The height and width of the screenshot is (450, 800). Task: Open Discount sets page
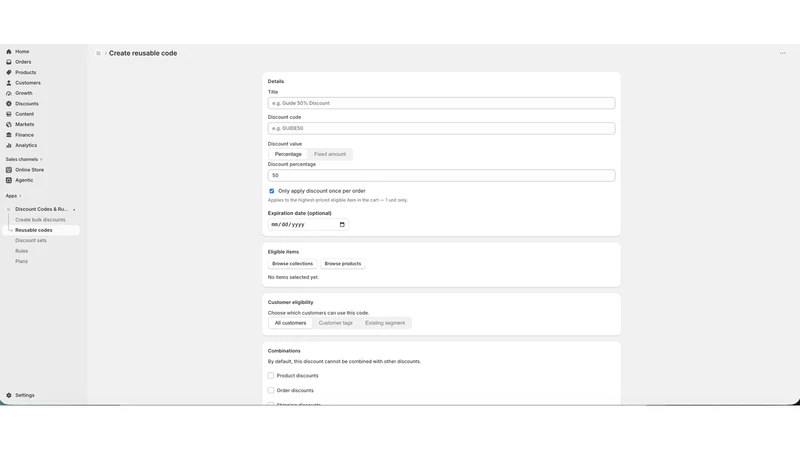(31, 240)
